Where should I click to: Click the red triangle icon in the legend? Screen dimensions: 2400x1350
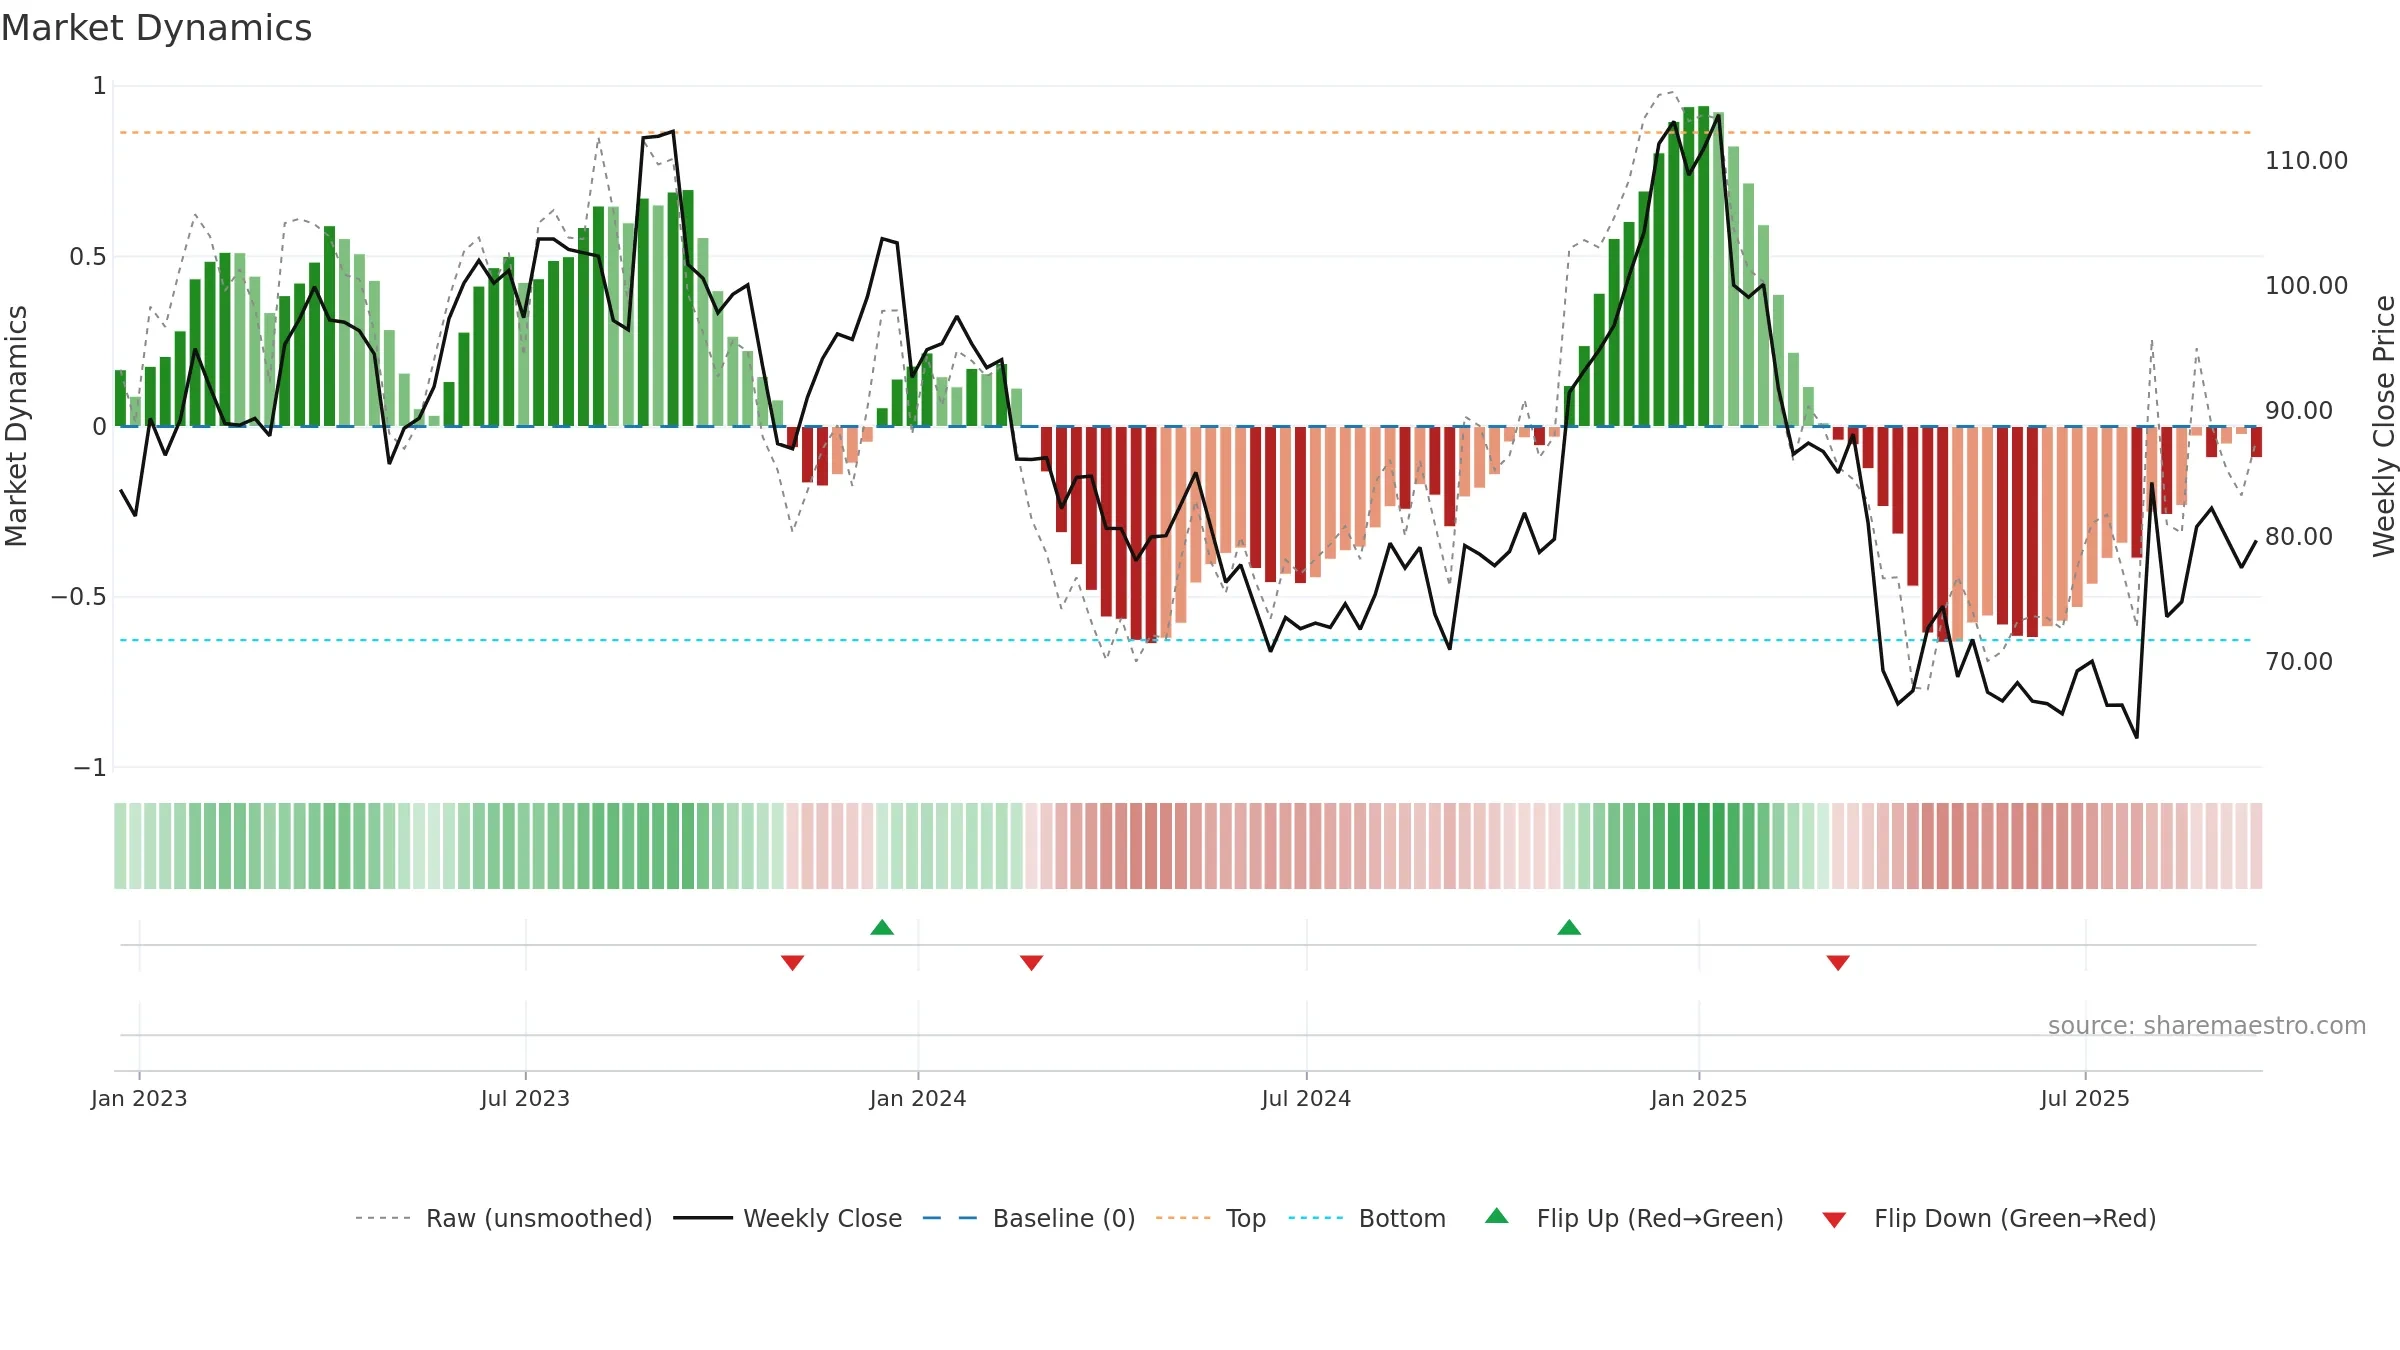(1834, 1220)
